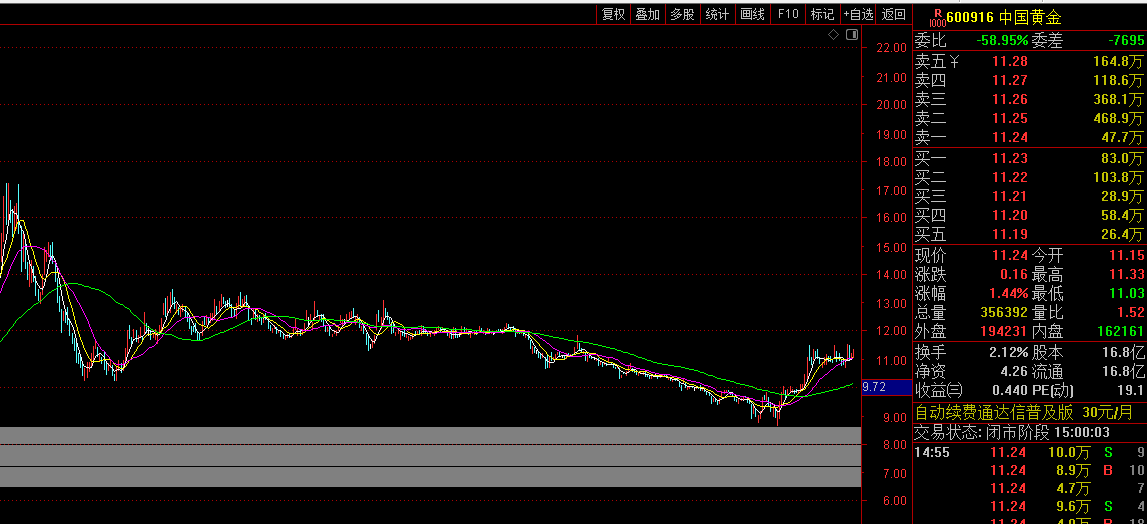1147x524 pixels.
Task: Open the 叠加 overlay option
Action: pos(648,14)
